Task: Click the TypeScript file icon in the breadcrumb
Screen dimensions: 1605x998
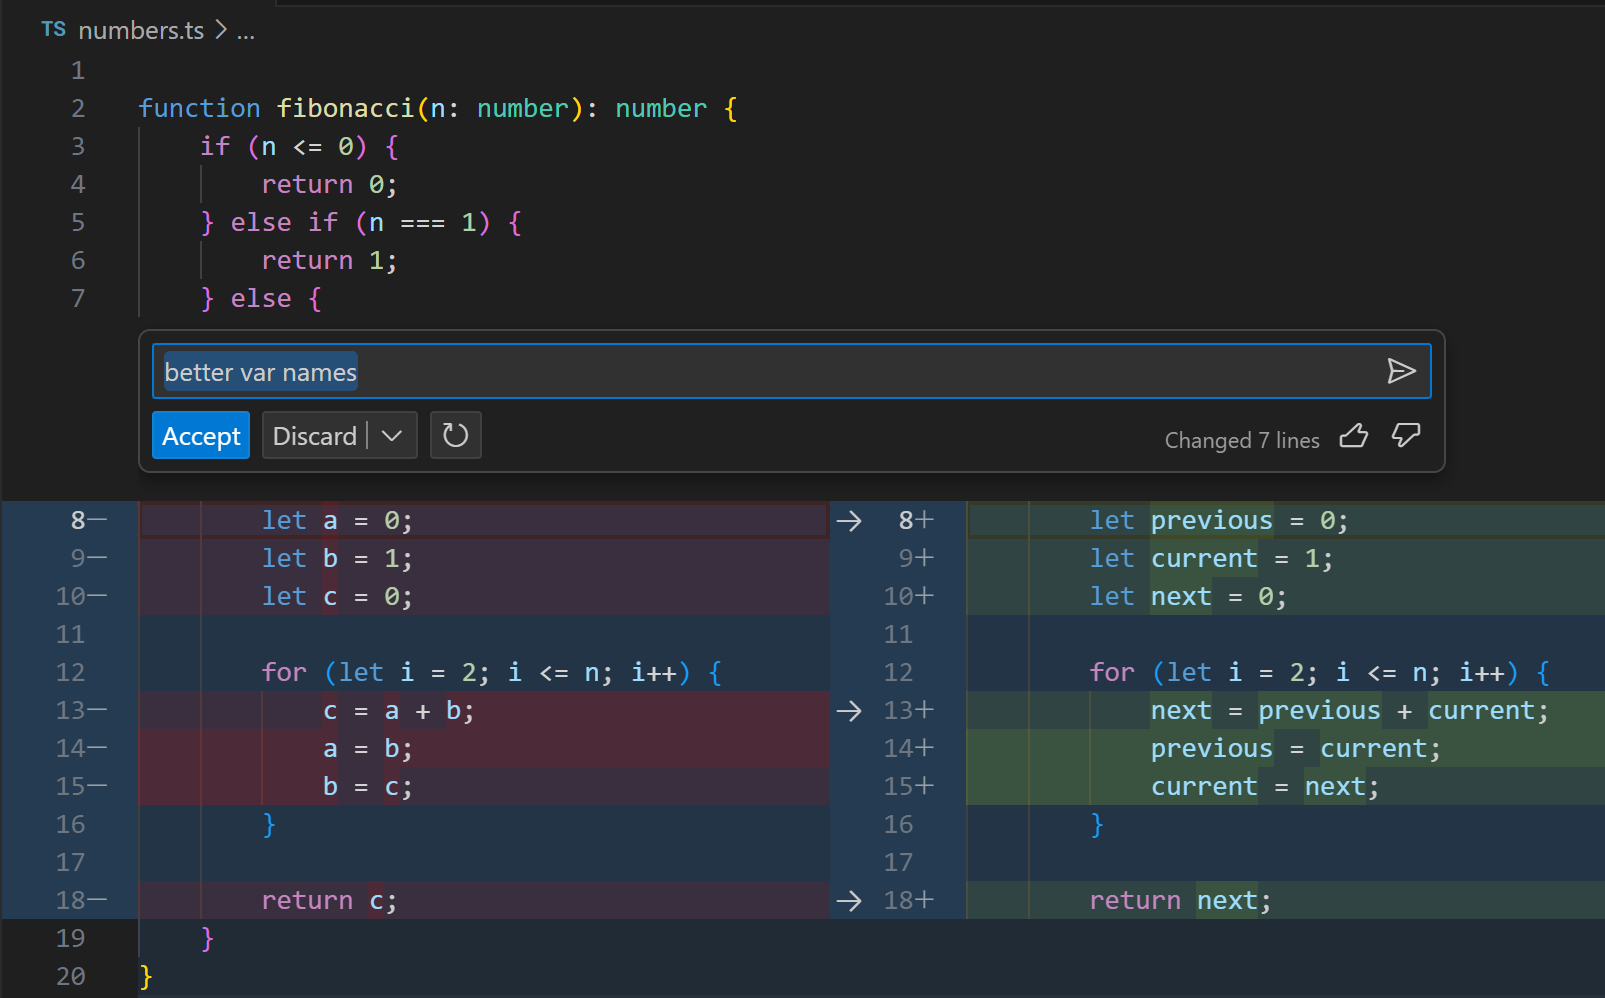Action: pos(53,29)
